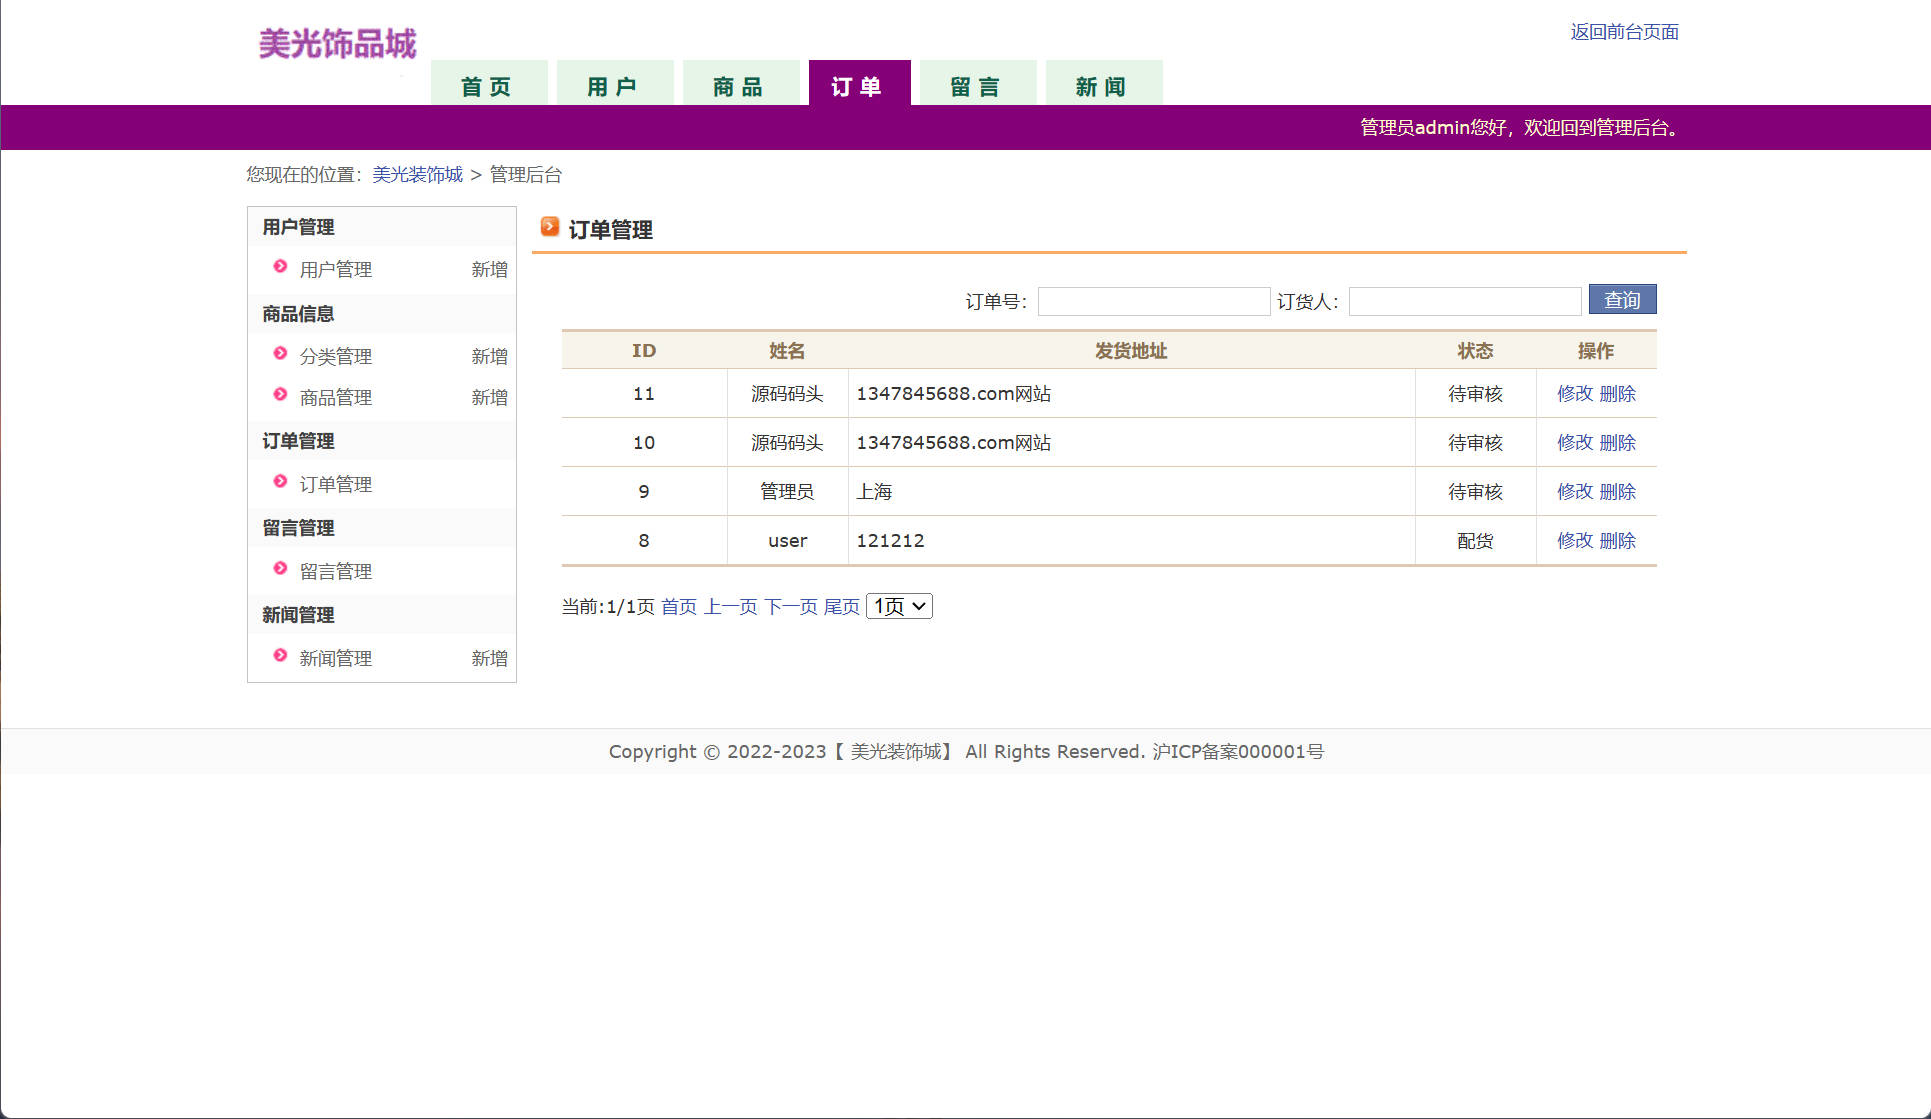Click the 美光饰品城 logo
This screenshot has height=1119, width=1931.
pyautogui.click(x=337, y=44)
